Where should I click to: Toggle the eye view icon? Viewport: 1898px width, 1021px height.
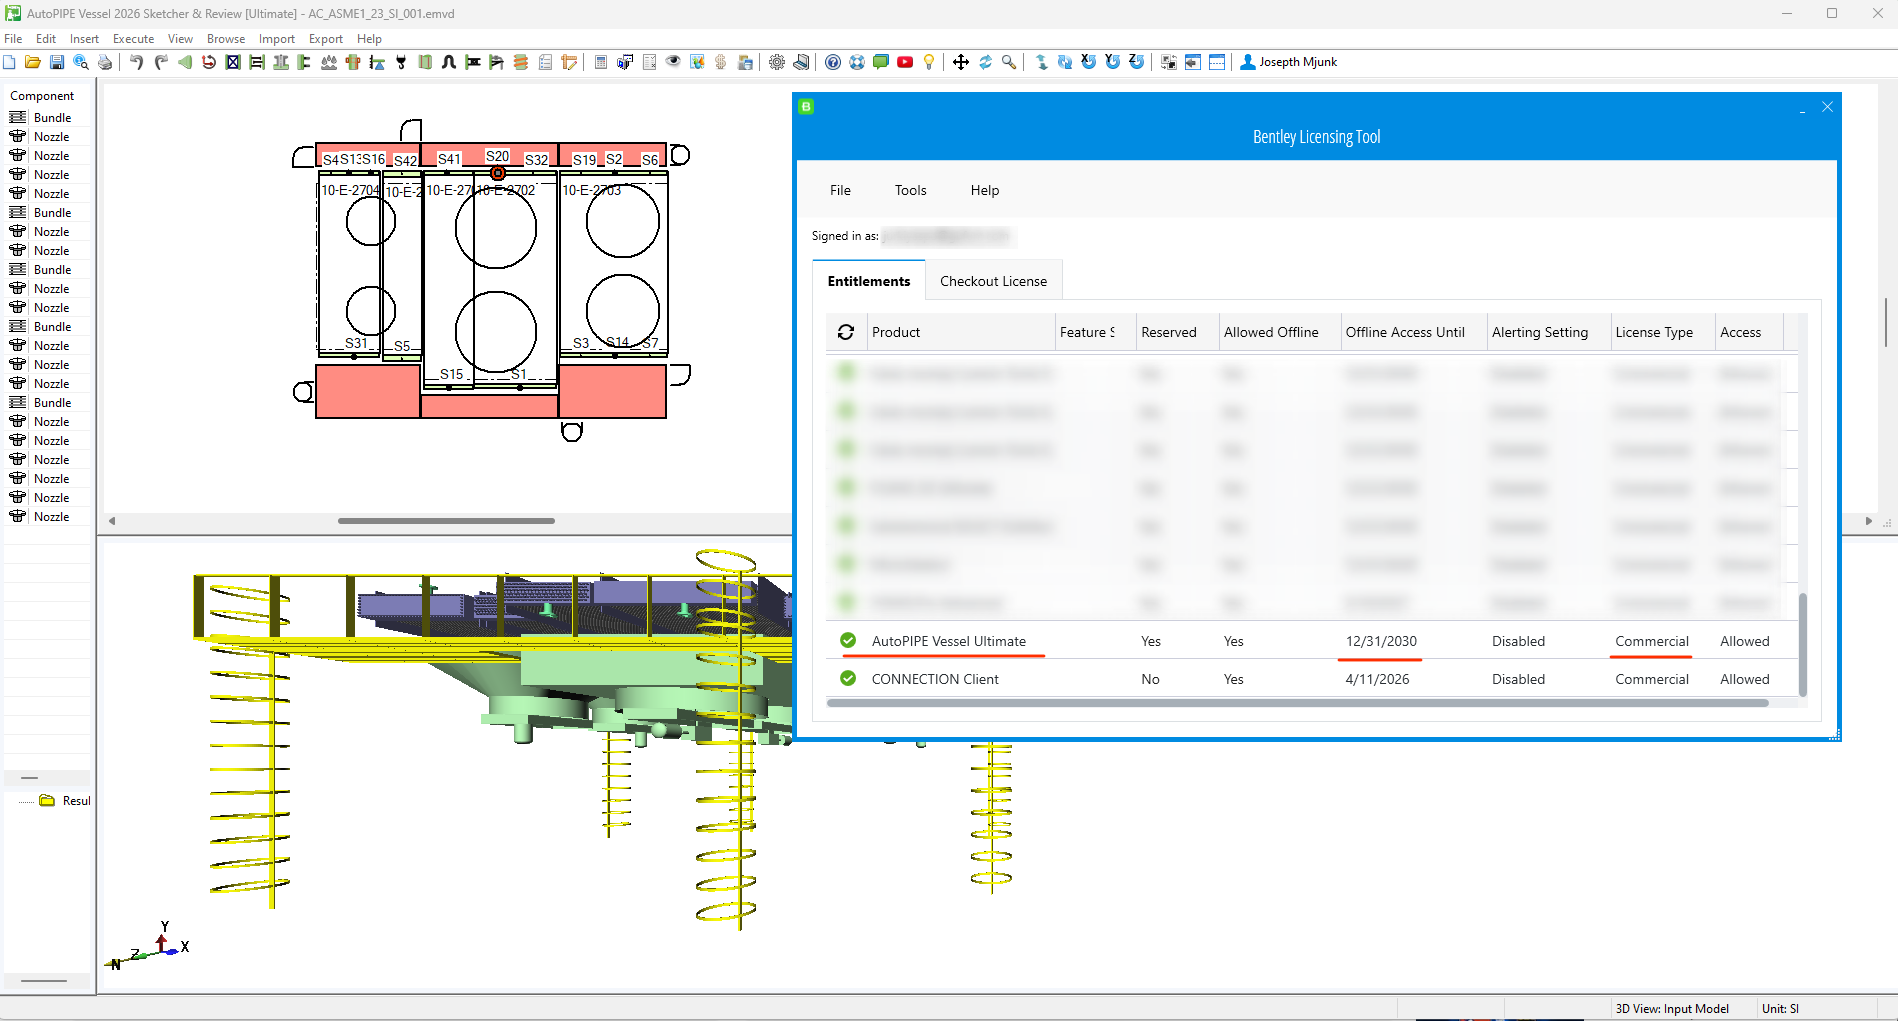(x=673, y=62)
